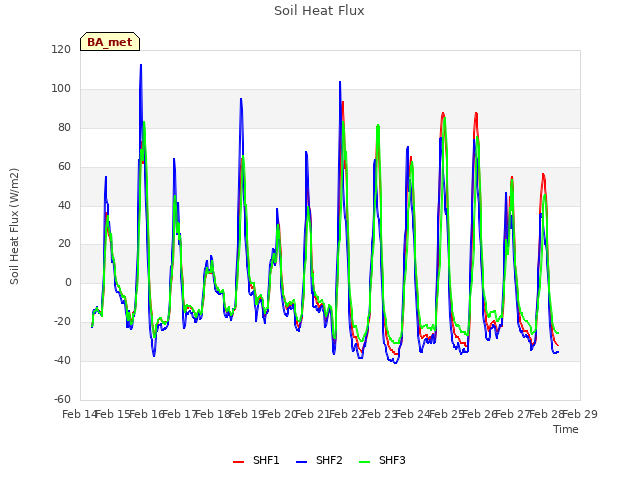Click the green SHF3 legend swatch
The width and height of the screenshot is (640, 480).
pos(364,461)
